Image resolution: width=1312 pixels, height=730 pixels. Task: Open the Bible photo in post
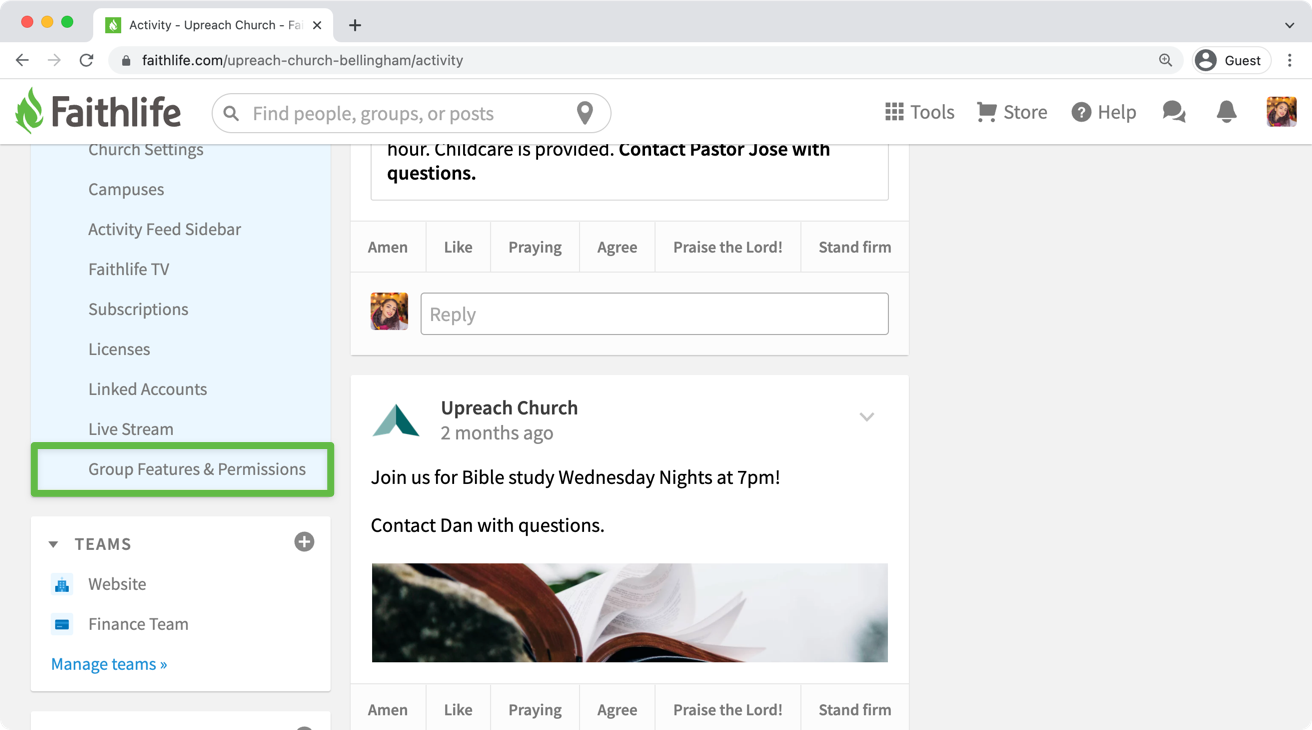coord(630,613)
